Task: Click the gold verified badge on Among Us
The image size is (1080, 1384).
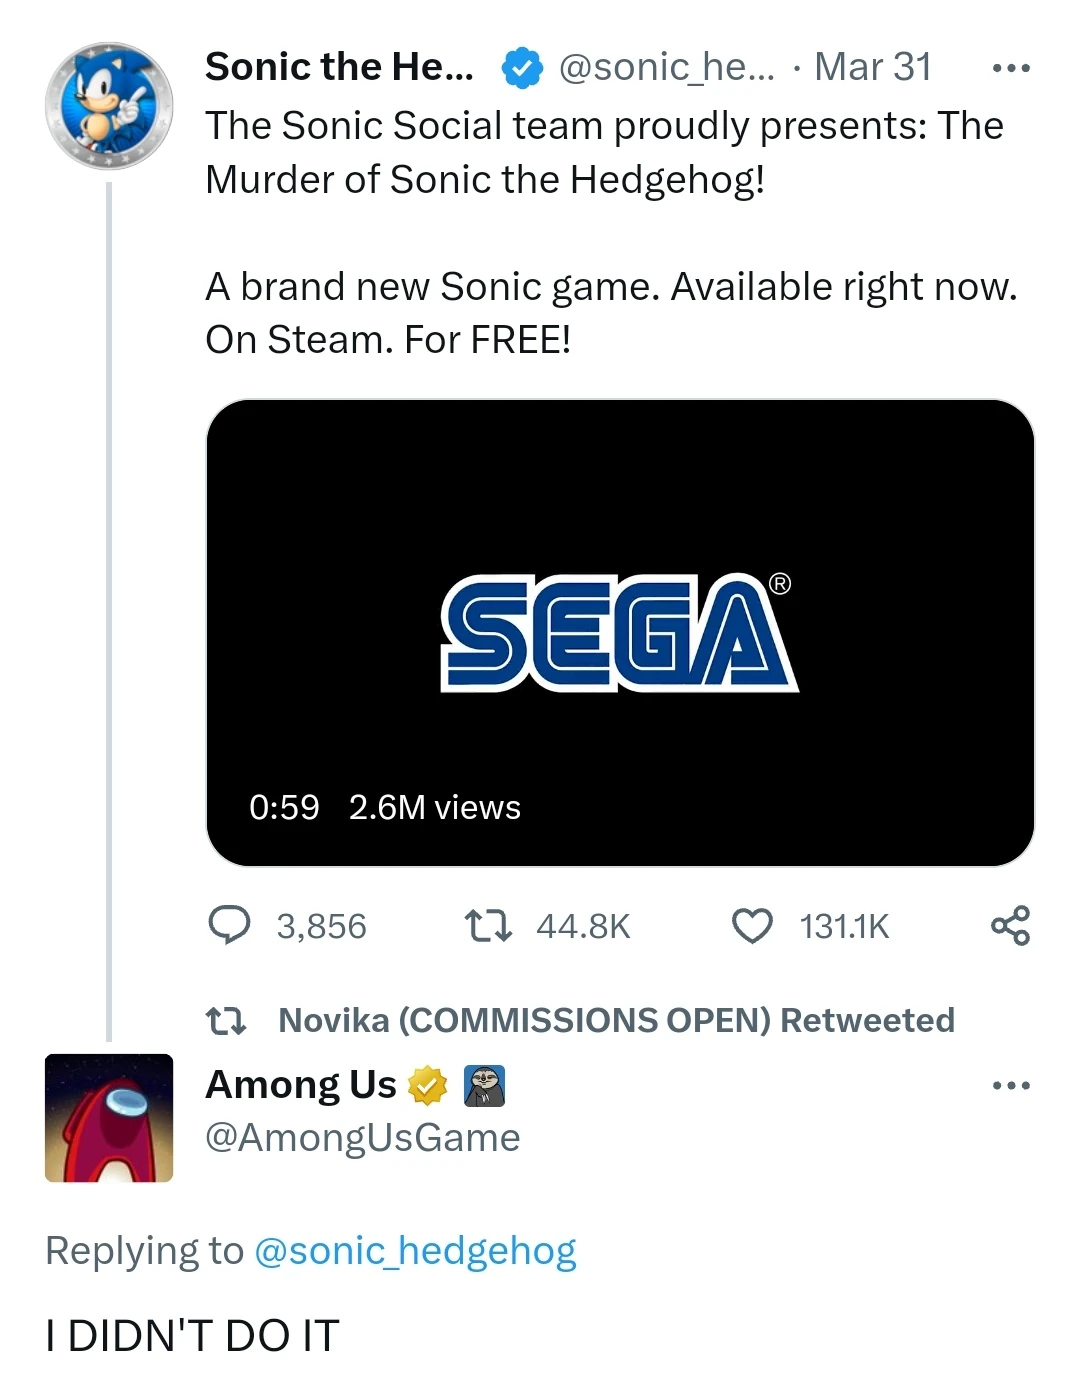Action: pyautogui.click(x=428, y=1086)
